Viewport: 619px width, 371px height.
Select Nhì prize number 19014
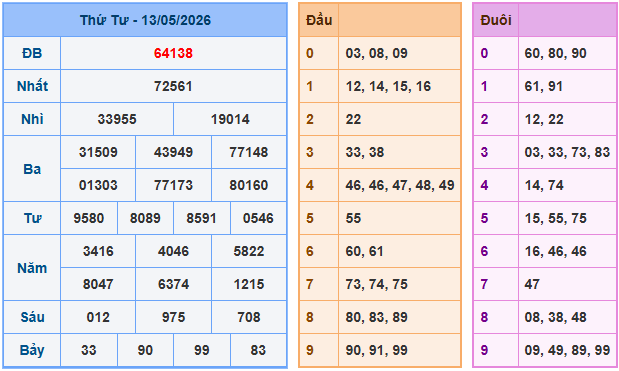tap(230, 119)
